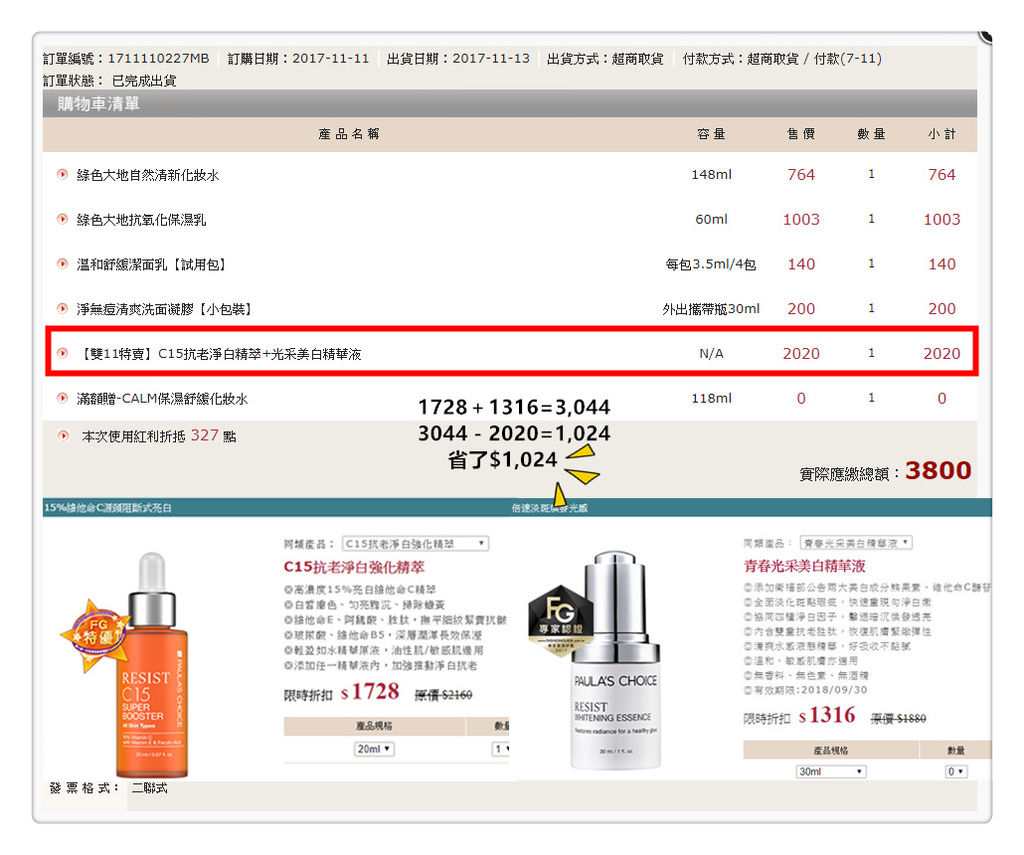Click the bullet icon beside 本次使用紅利折抵
The width and height of the screenshot is (1024, 855).
point(63,436)
